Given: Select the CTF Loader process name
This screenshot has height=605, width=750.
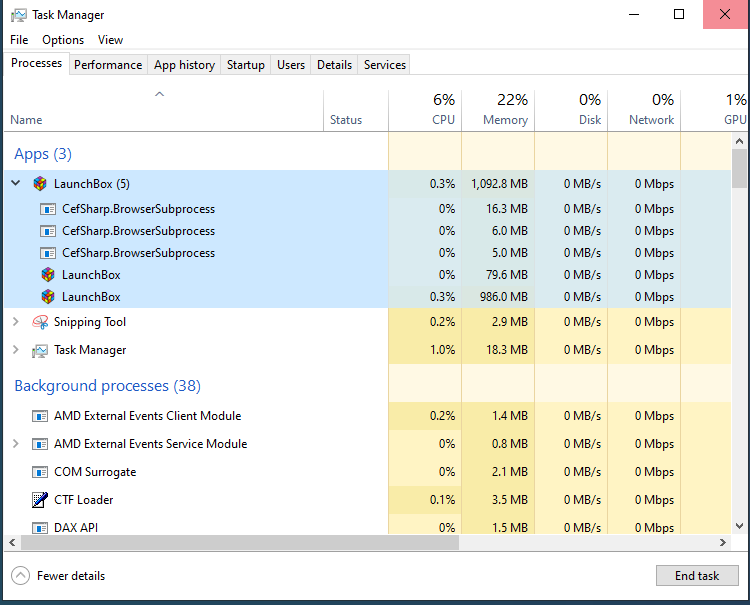Looking at the screenshot, I should click(84, 500).
